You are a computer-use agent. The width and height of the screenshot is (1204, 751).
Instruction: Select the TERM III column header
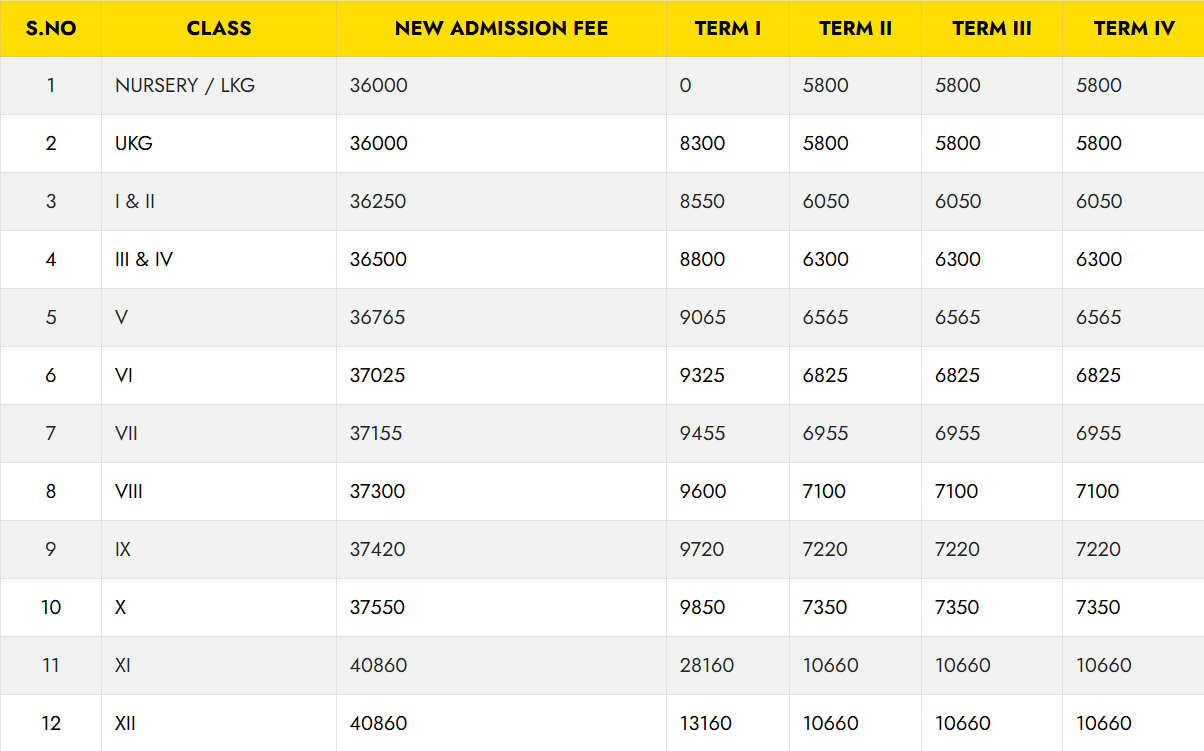click(991, 29)
